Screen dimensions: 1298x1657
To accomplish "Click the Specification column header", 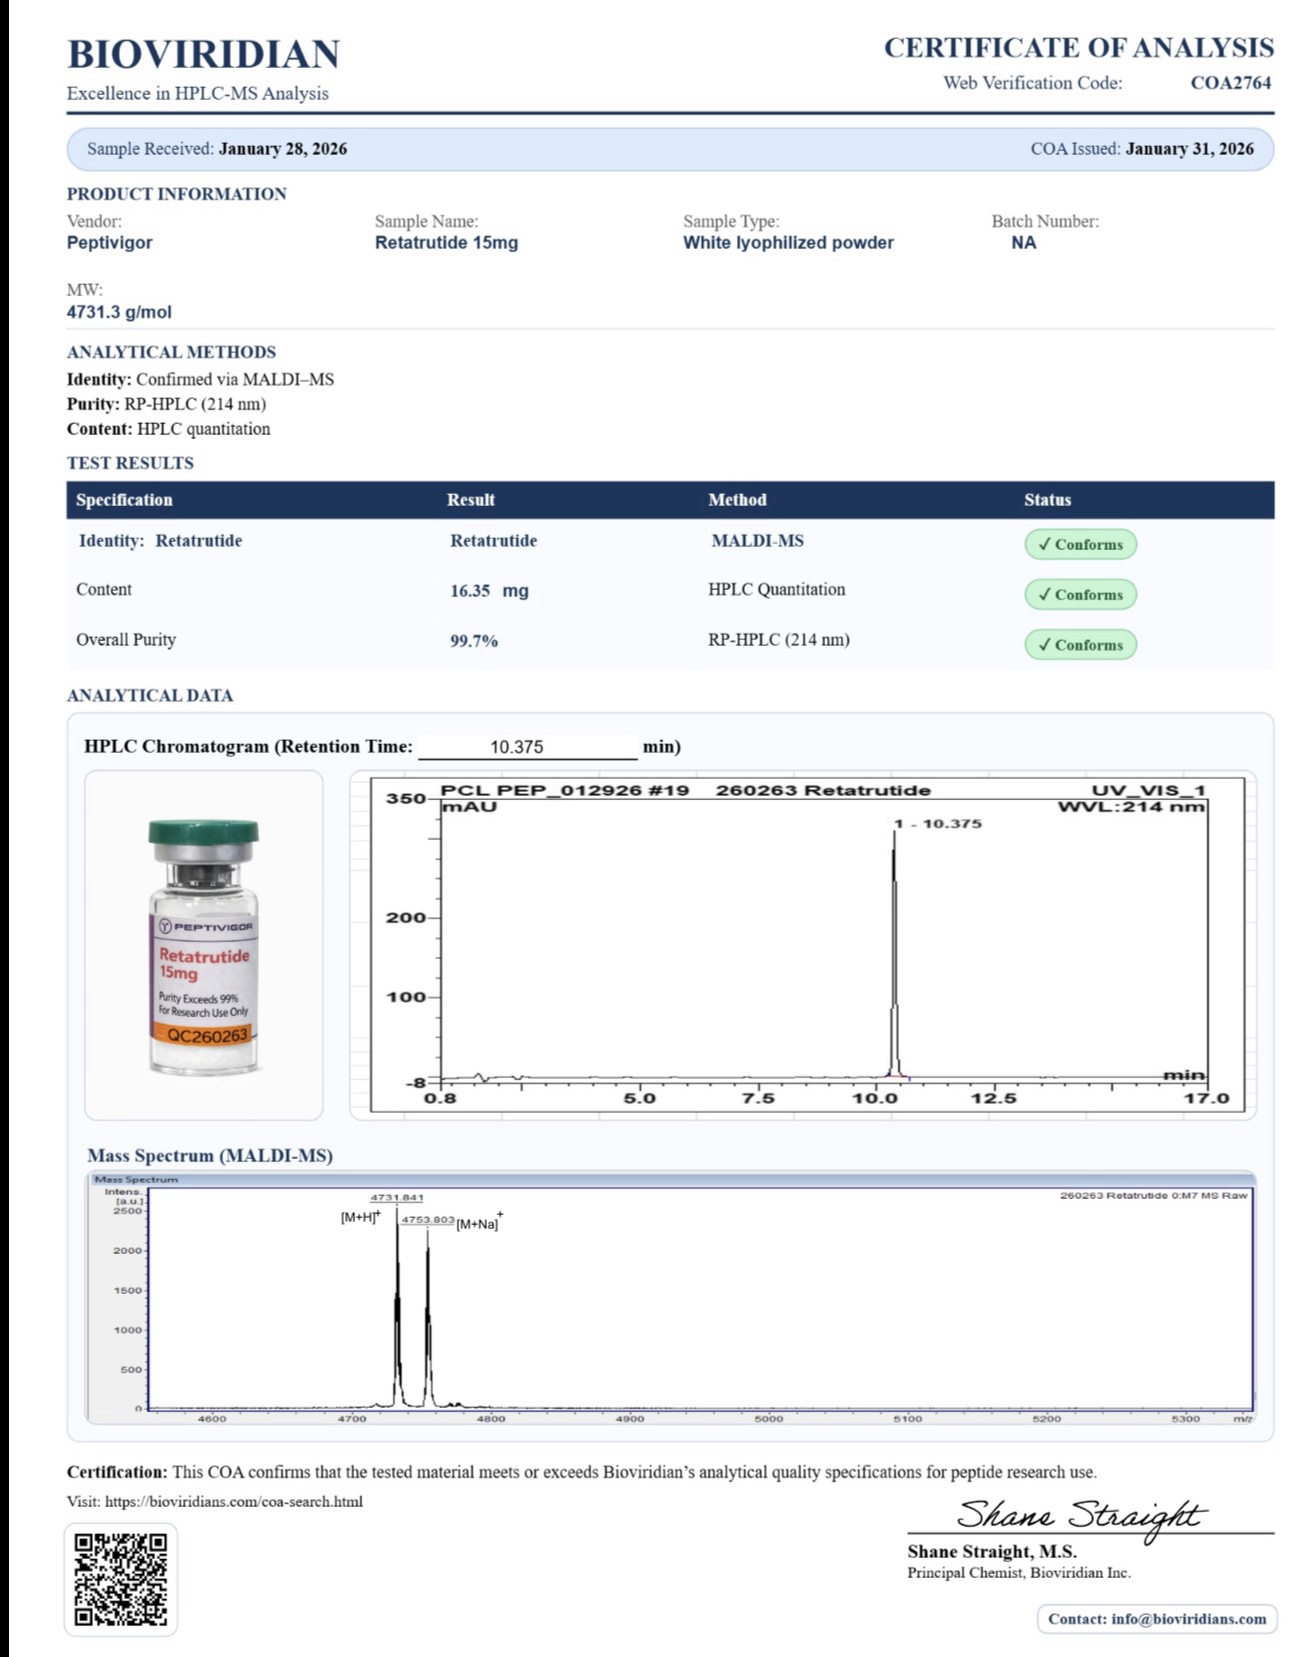I will click(124, 500).
